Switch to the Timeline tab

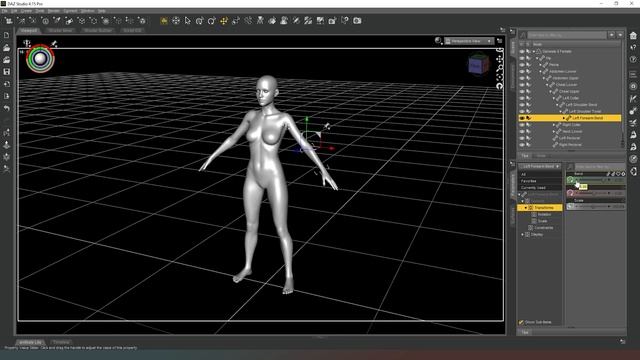[x=61, y=342]
